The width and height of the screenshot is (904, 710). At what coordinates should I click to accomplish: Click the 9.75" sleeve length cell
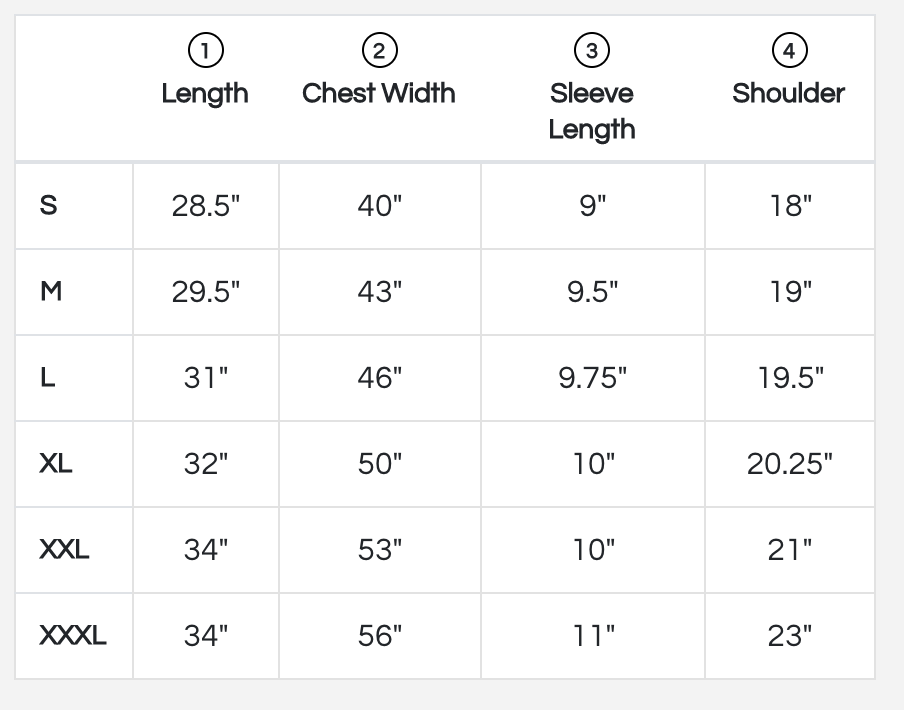(593, 378)
